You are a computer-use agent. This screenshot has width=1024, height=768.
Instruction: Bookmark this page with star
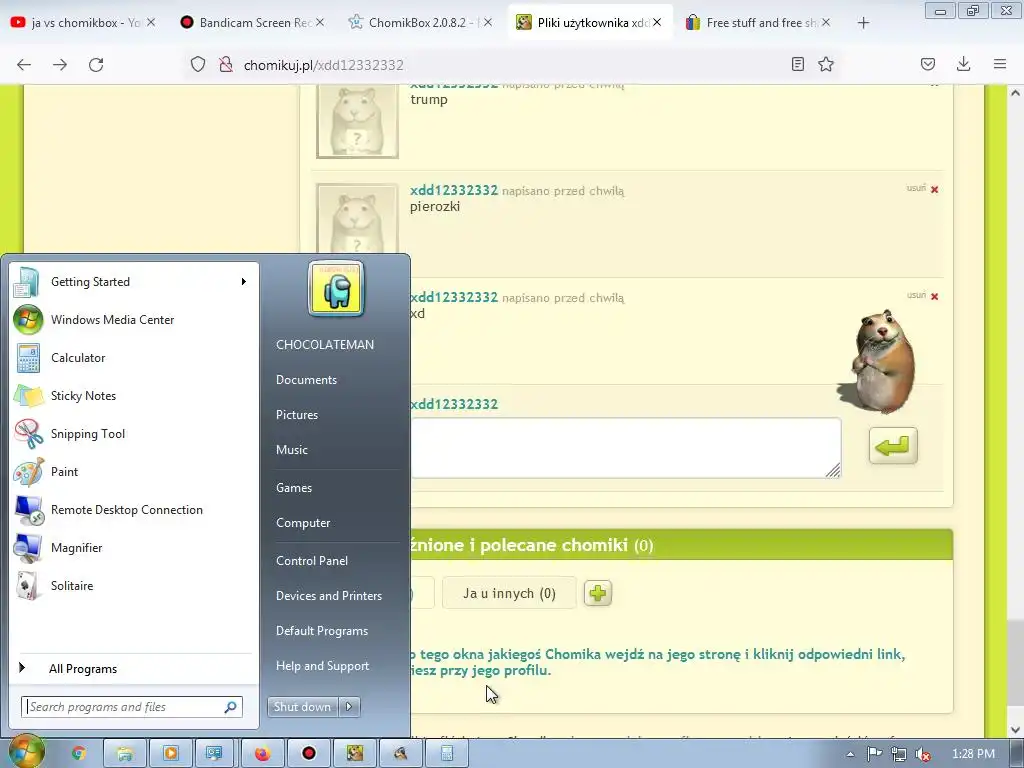(826, 64)
